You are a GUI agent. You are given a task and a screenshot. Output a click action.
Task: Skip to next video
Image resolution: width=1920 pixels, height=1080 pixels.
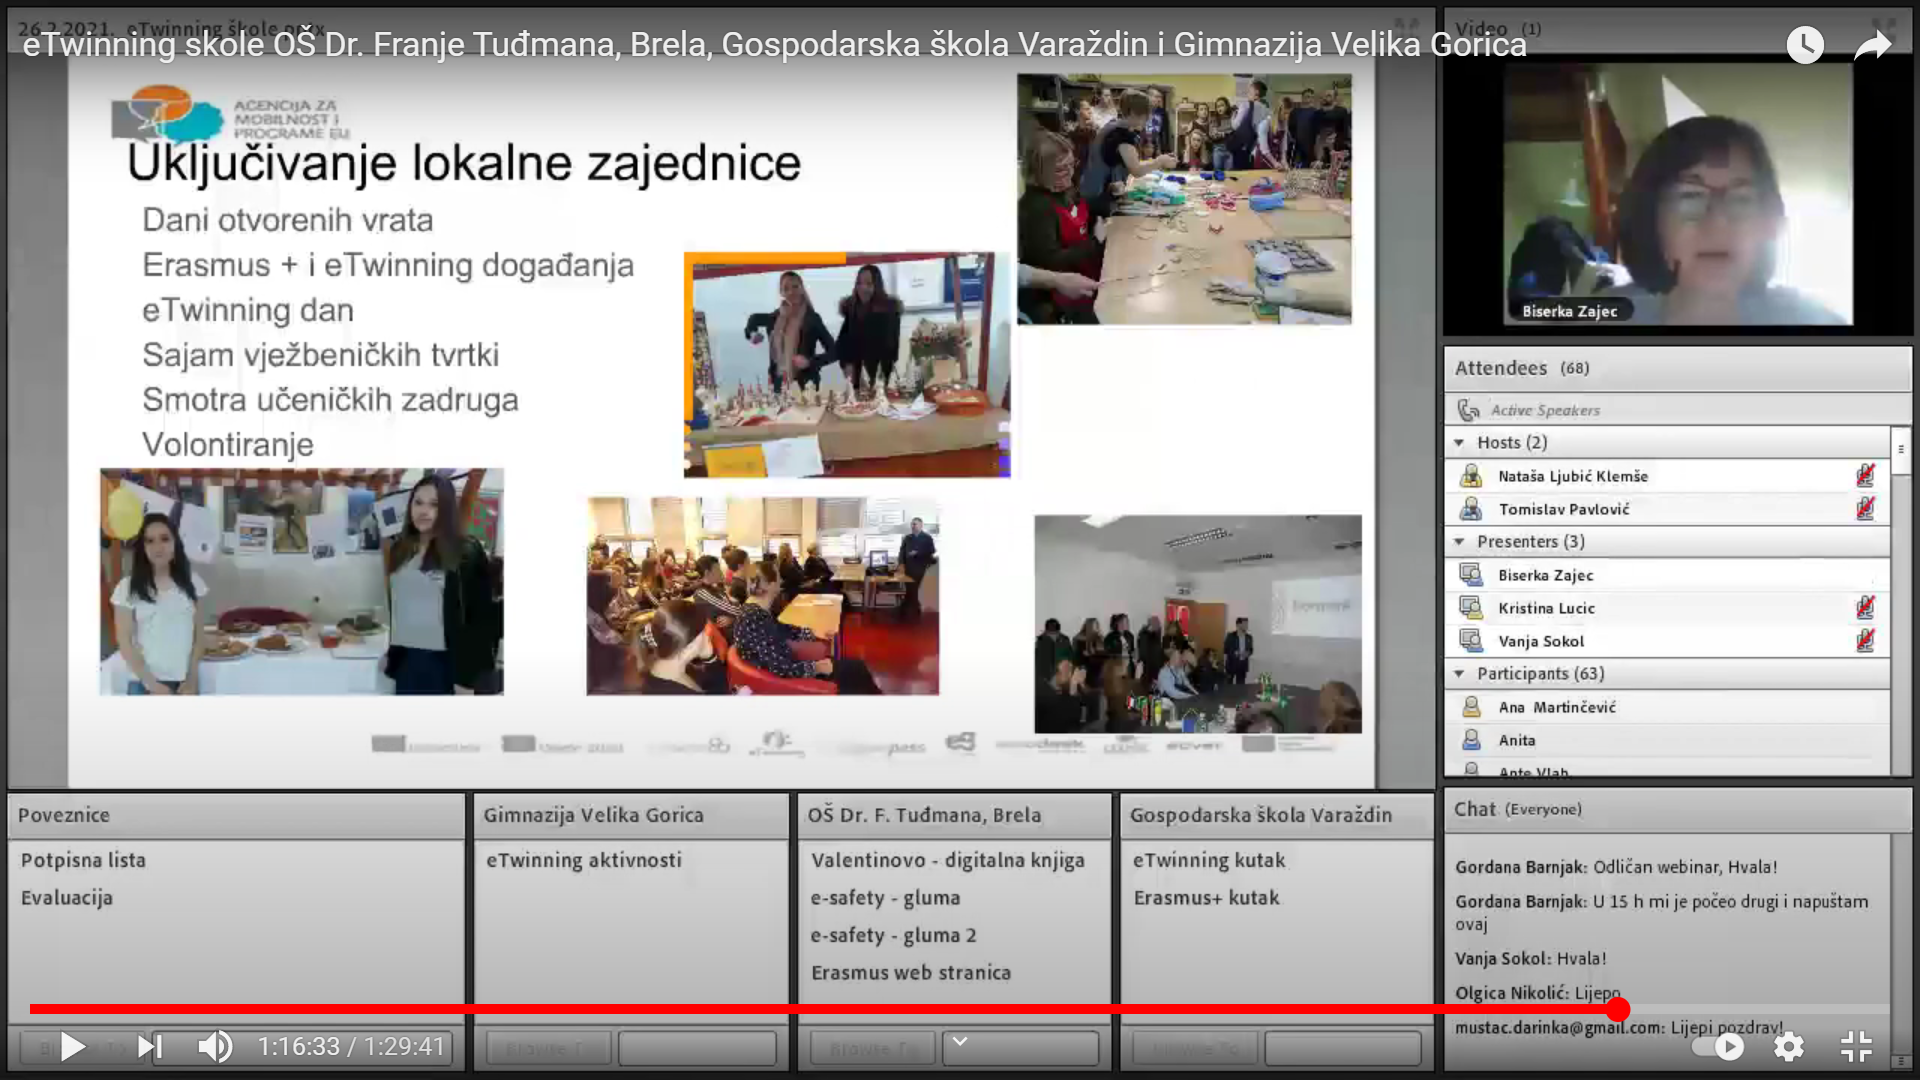(150, 1047)
